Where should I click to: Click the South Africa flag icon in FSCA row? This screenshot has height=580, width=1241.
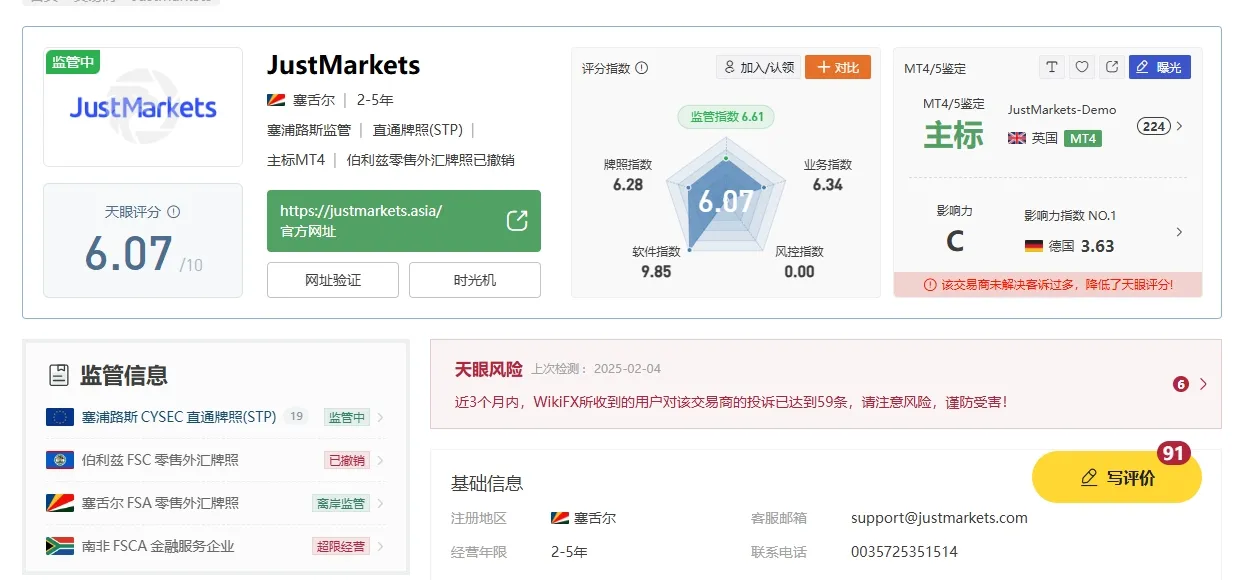click(60, 546)
